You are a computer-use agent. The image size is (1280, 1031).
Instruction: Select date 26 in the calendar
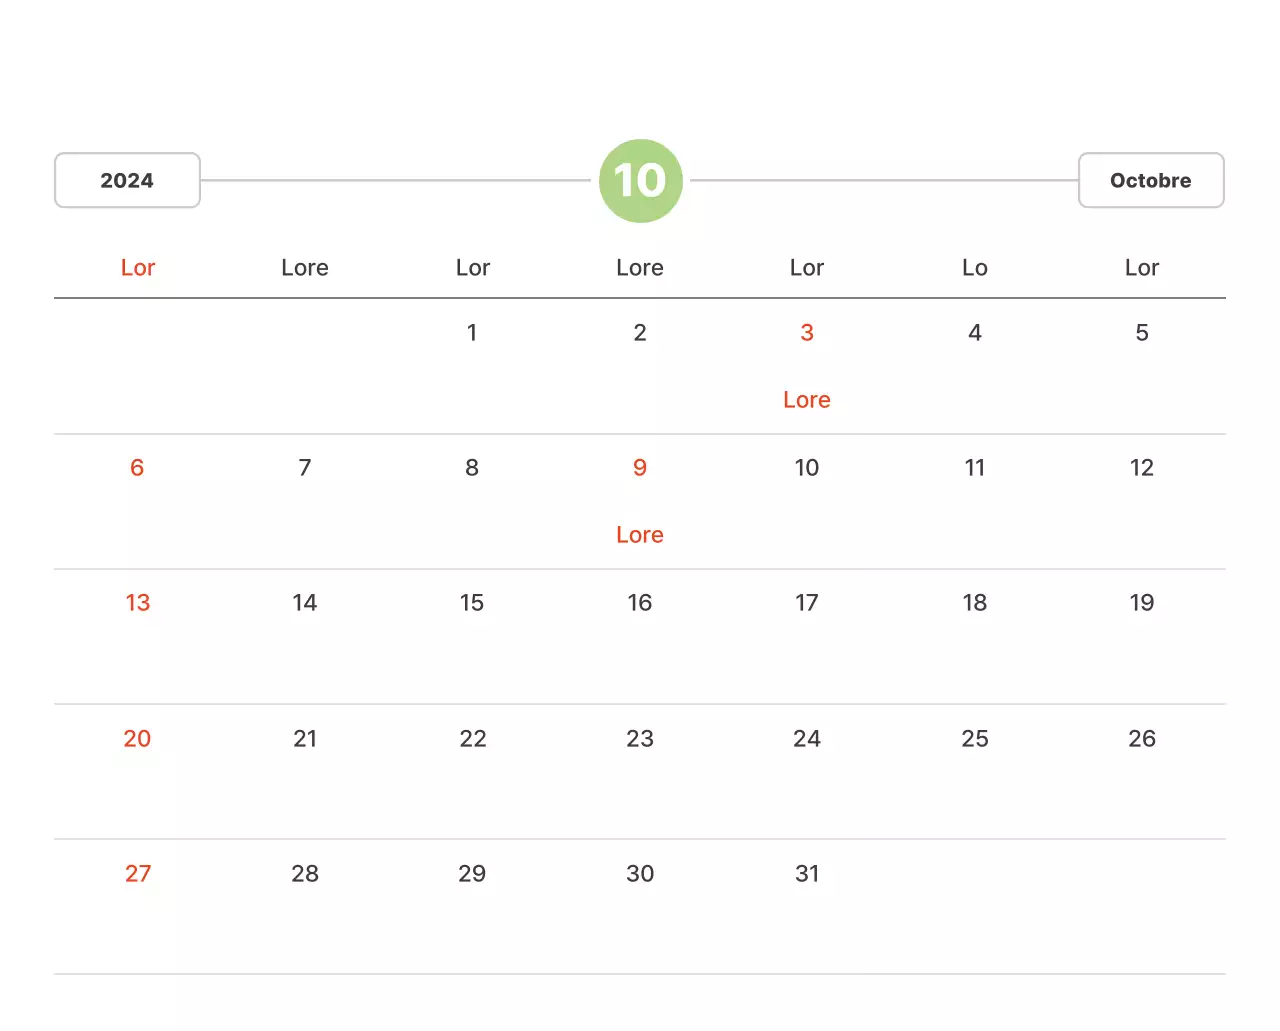(1142, 739)
